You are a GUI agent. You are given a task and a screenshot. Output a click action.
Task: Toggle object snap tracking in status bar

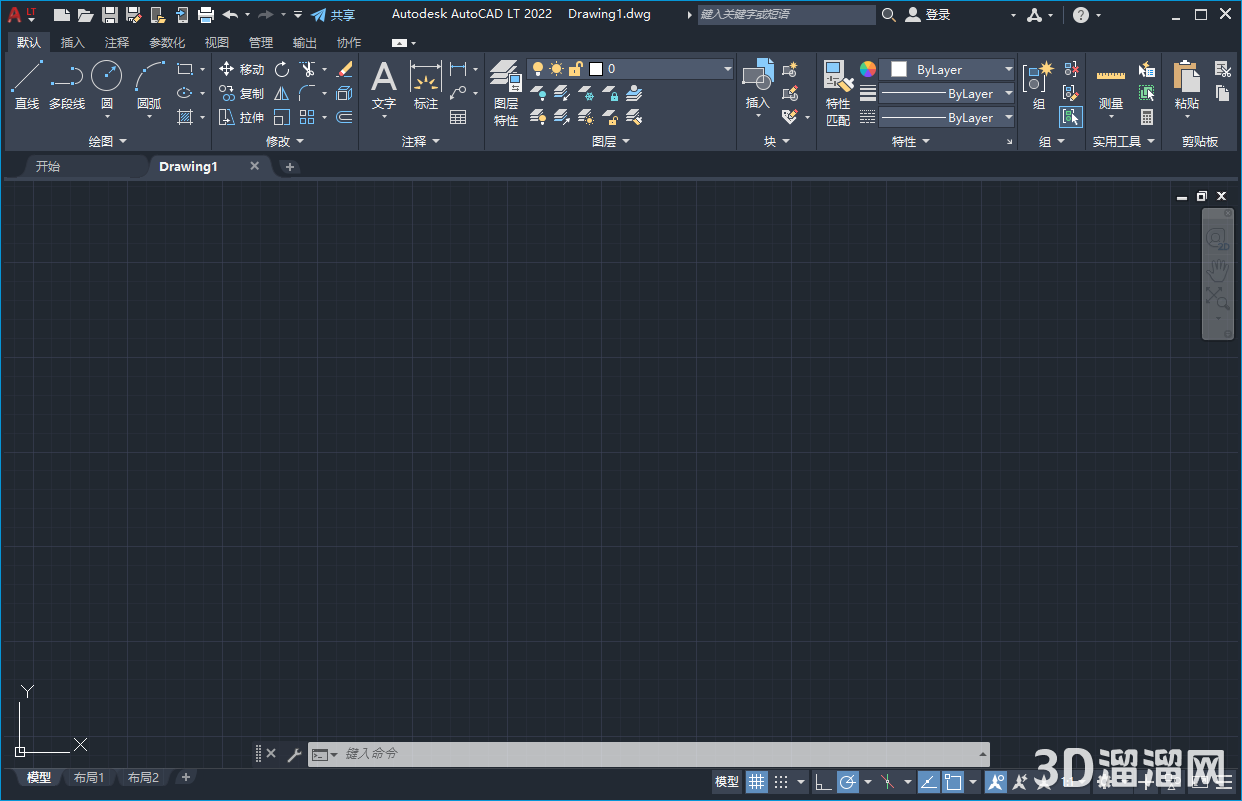[x=929, y=781]
